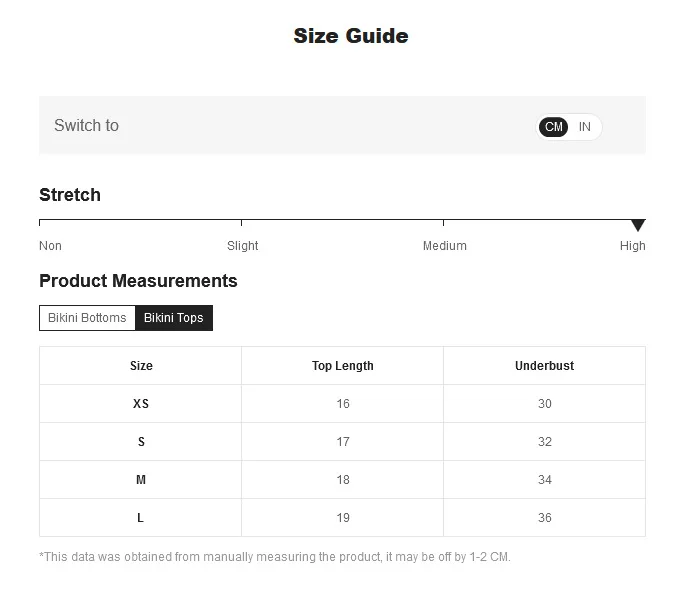This screenshot has height=593, width=689.
Task: Select the XS size row label
Action: (141, 404)
